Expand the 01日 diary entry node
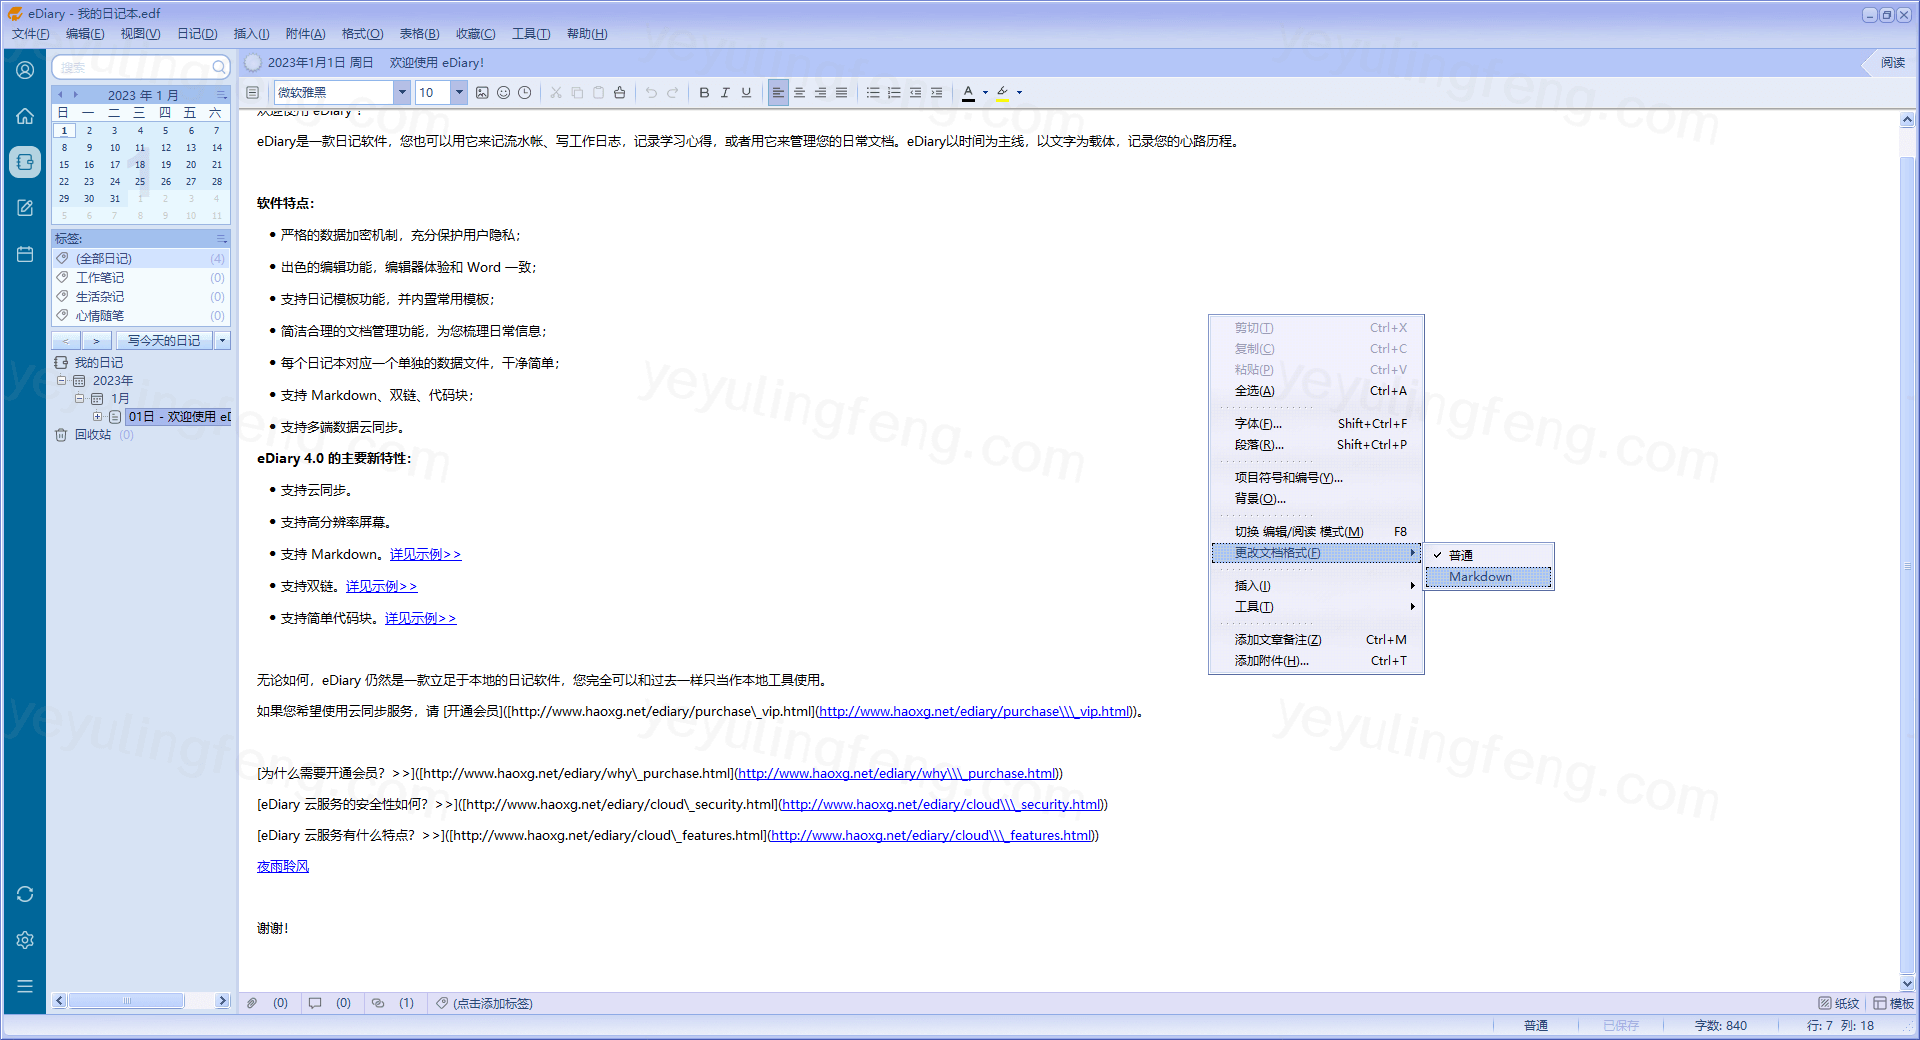 coord(97,417)
